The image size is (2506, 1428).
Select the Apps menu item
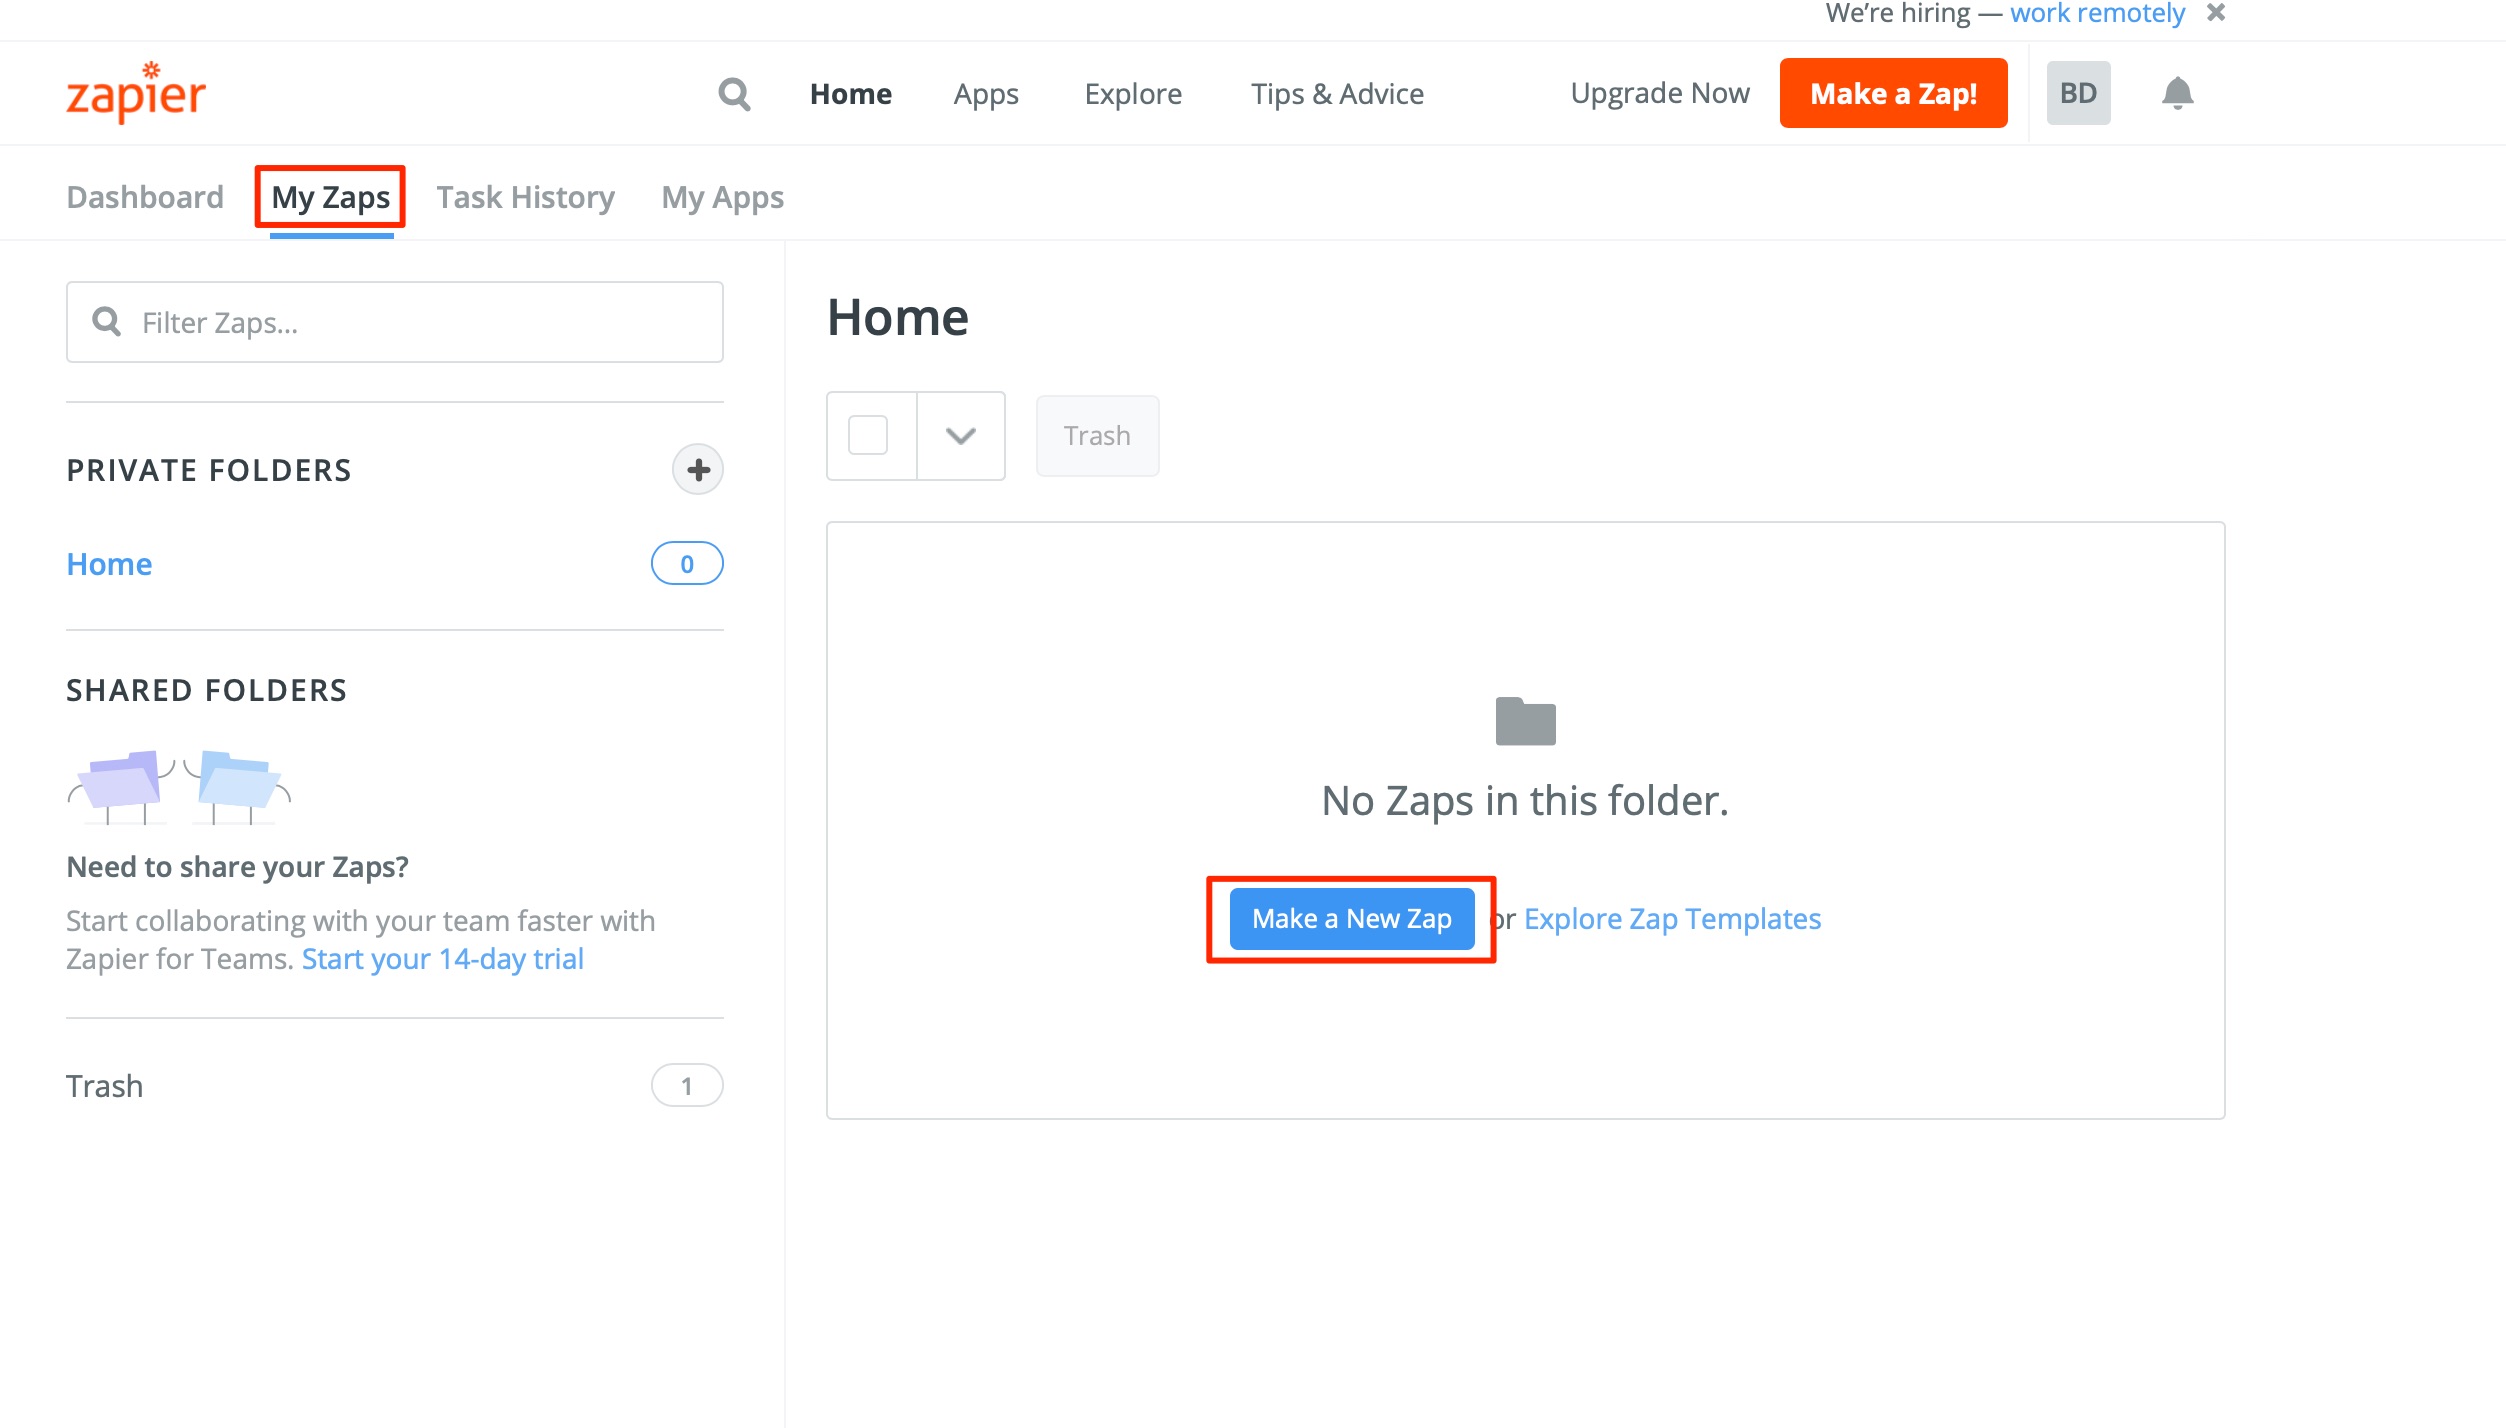[x=985, y=94]
